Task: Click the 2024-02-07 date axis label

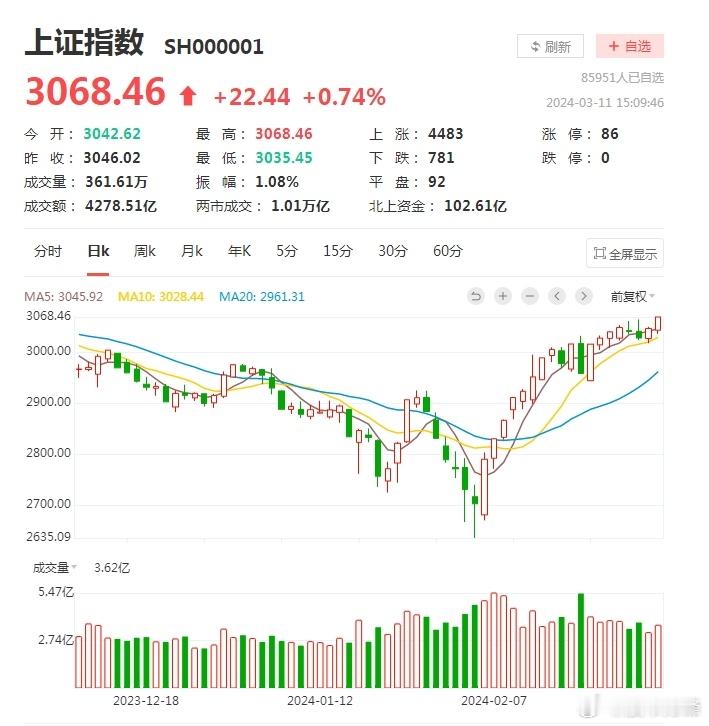Action: [494, 701]
